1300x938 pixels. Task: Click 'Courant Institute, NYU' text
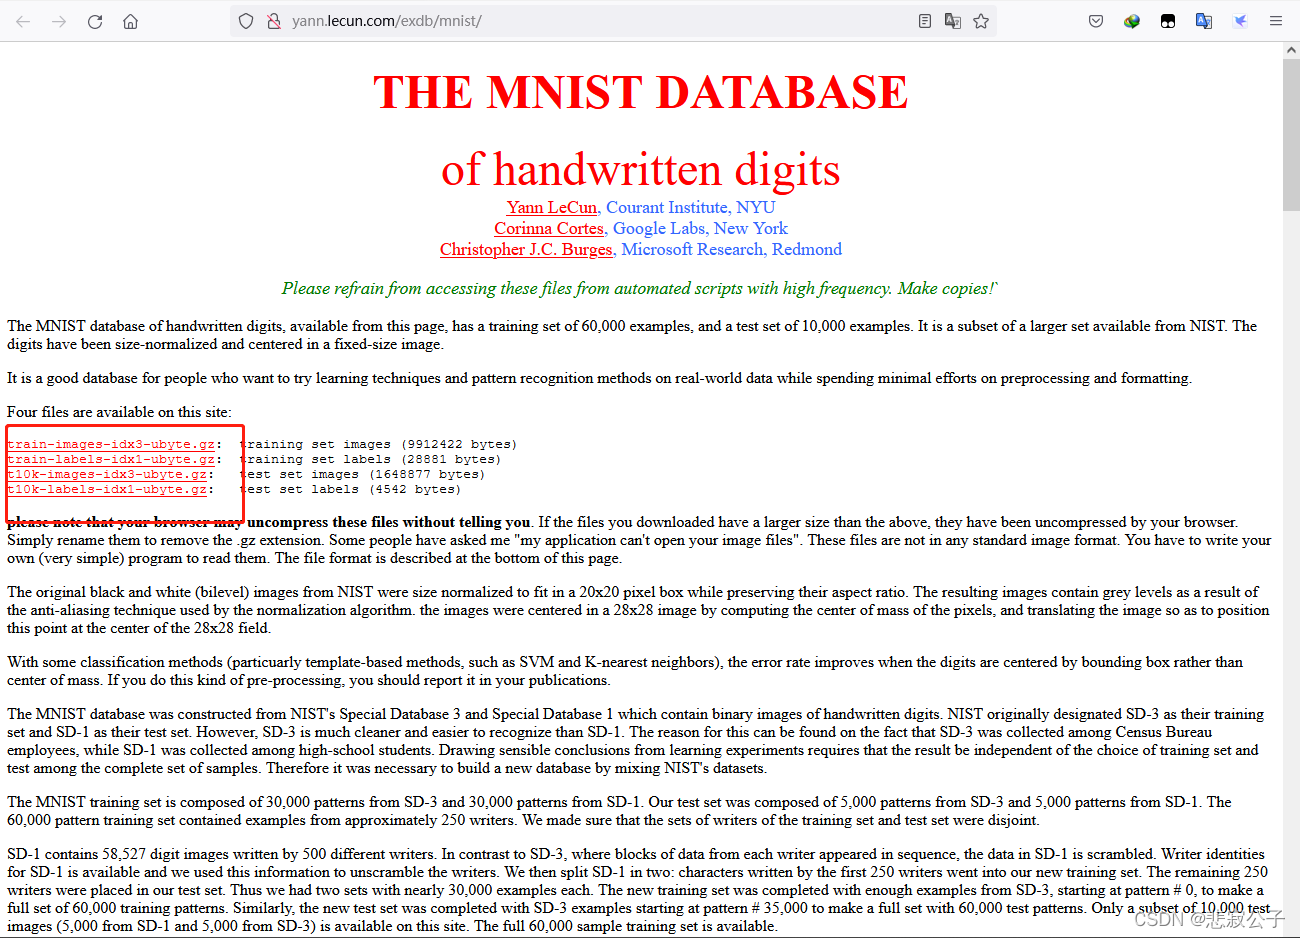click(691, 207)
